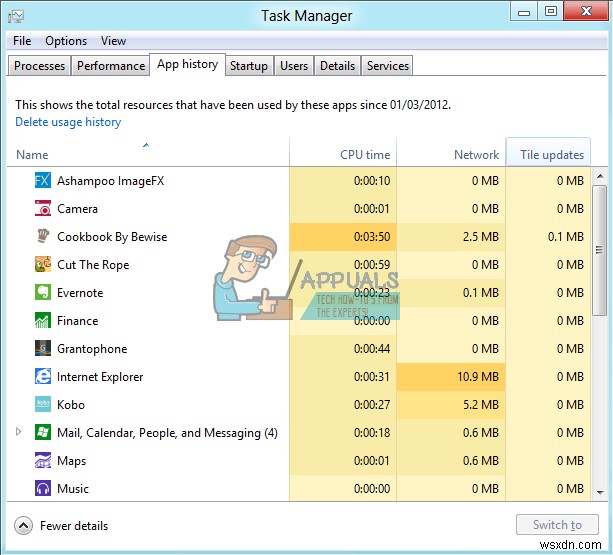Select the Kobo app icon
Screen dimensions: 613x555
43,405
